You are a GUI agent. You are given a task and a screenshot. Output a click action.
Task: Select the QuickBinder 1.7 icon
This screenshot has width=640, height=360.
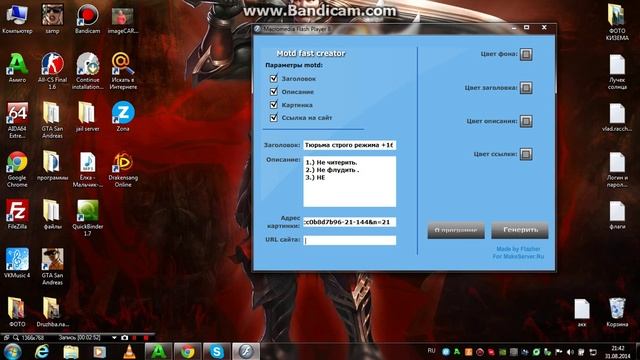[87, 218]
